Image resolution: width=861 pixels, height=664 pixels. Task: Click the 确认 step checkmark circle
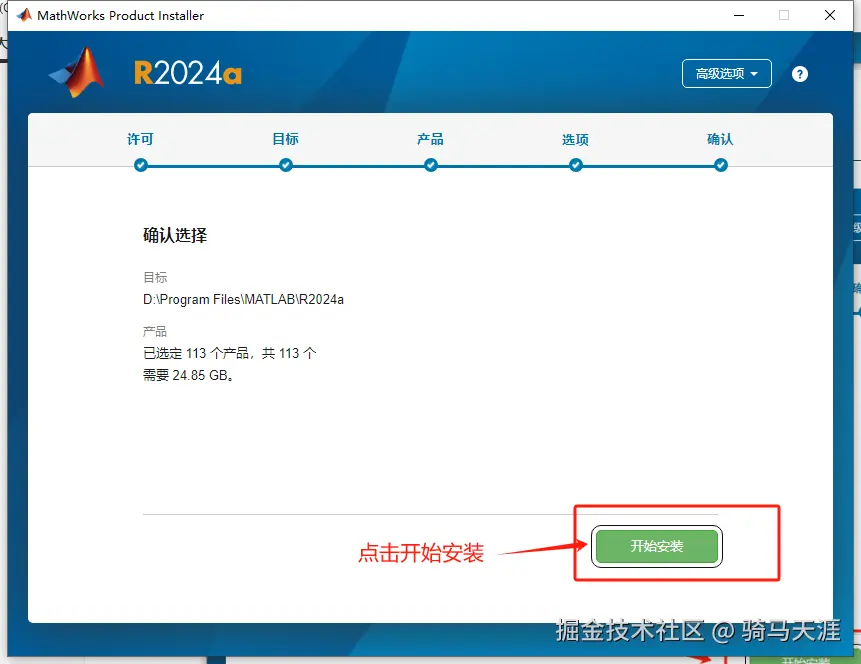(x=720, y=165)
